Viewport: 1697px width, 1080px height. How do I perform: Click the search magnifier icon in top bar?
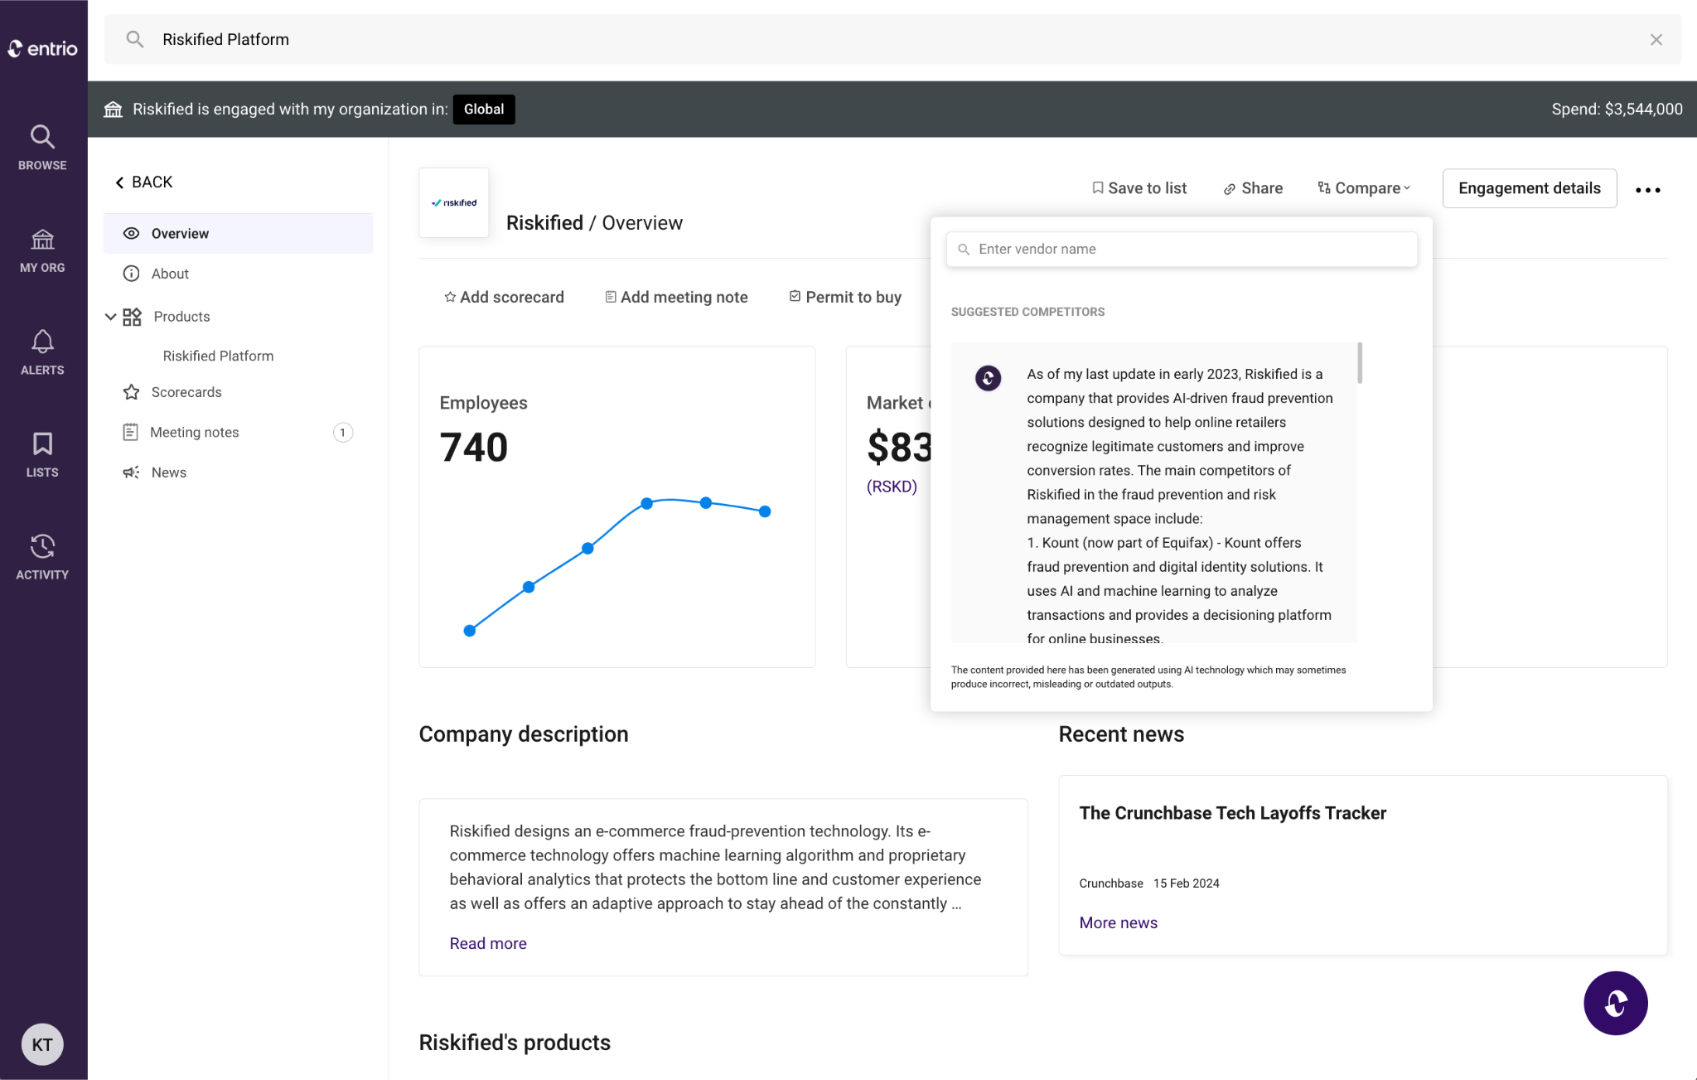click(x=135, y=39)
